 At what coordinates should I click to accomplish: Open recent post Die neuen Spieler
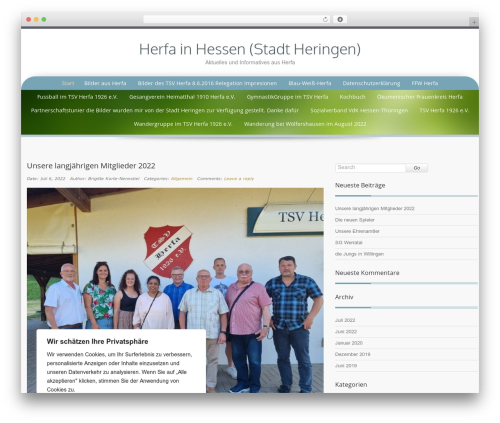pos(355,220)
